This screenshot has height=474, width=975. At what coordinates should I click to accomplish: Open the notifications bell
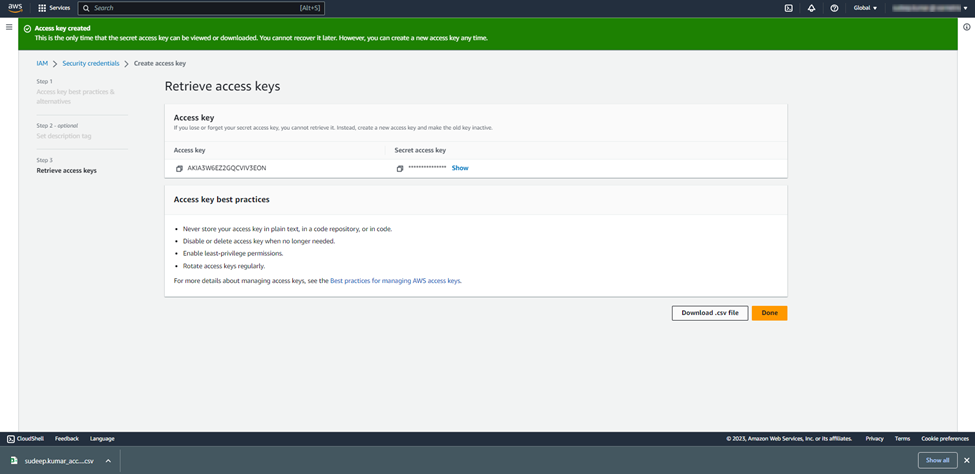click(811, 8)
